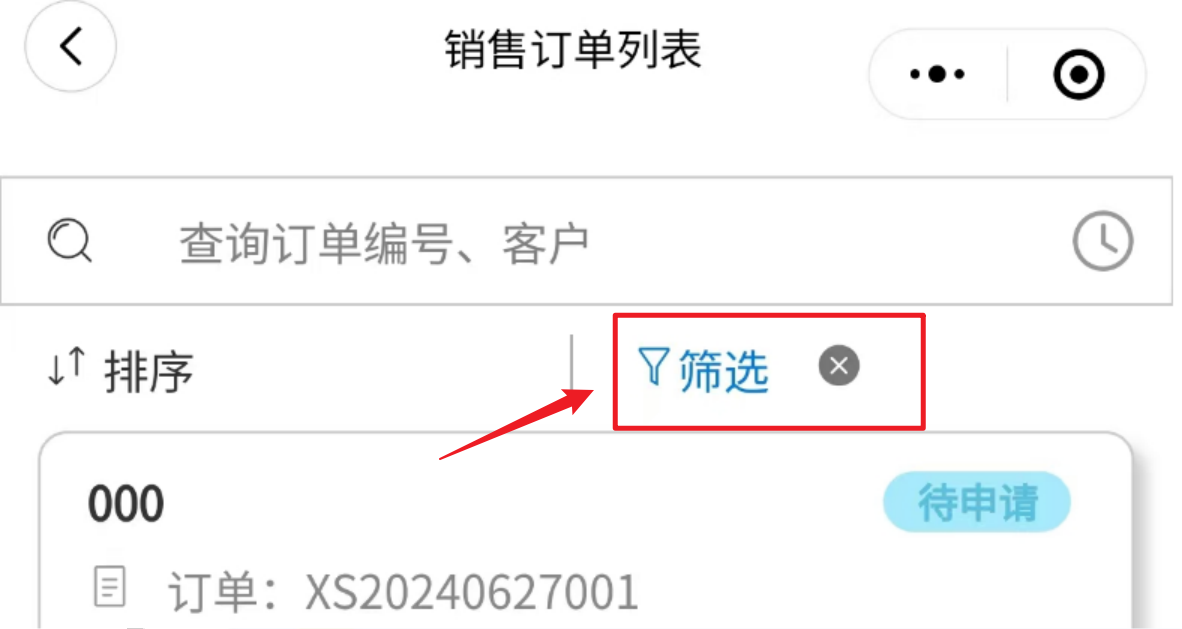Select order number XS20240627001
The width and height of the screenshot is (1182, 629).
click(472, 592)
